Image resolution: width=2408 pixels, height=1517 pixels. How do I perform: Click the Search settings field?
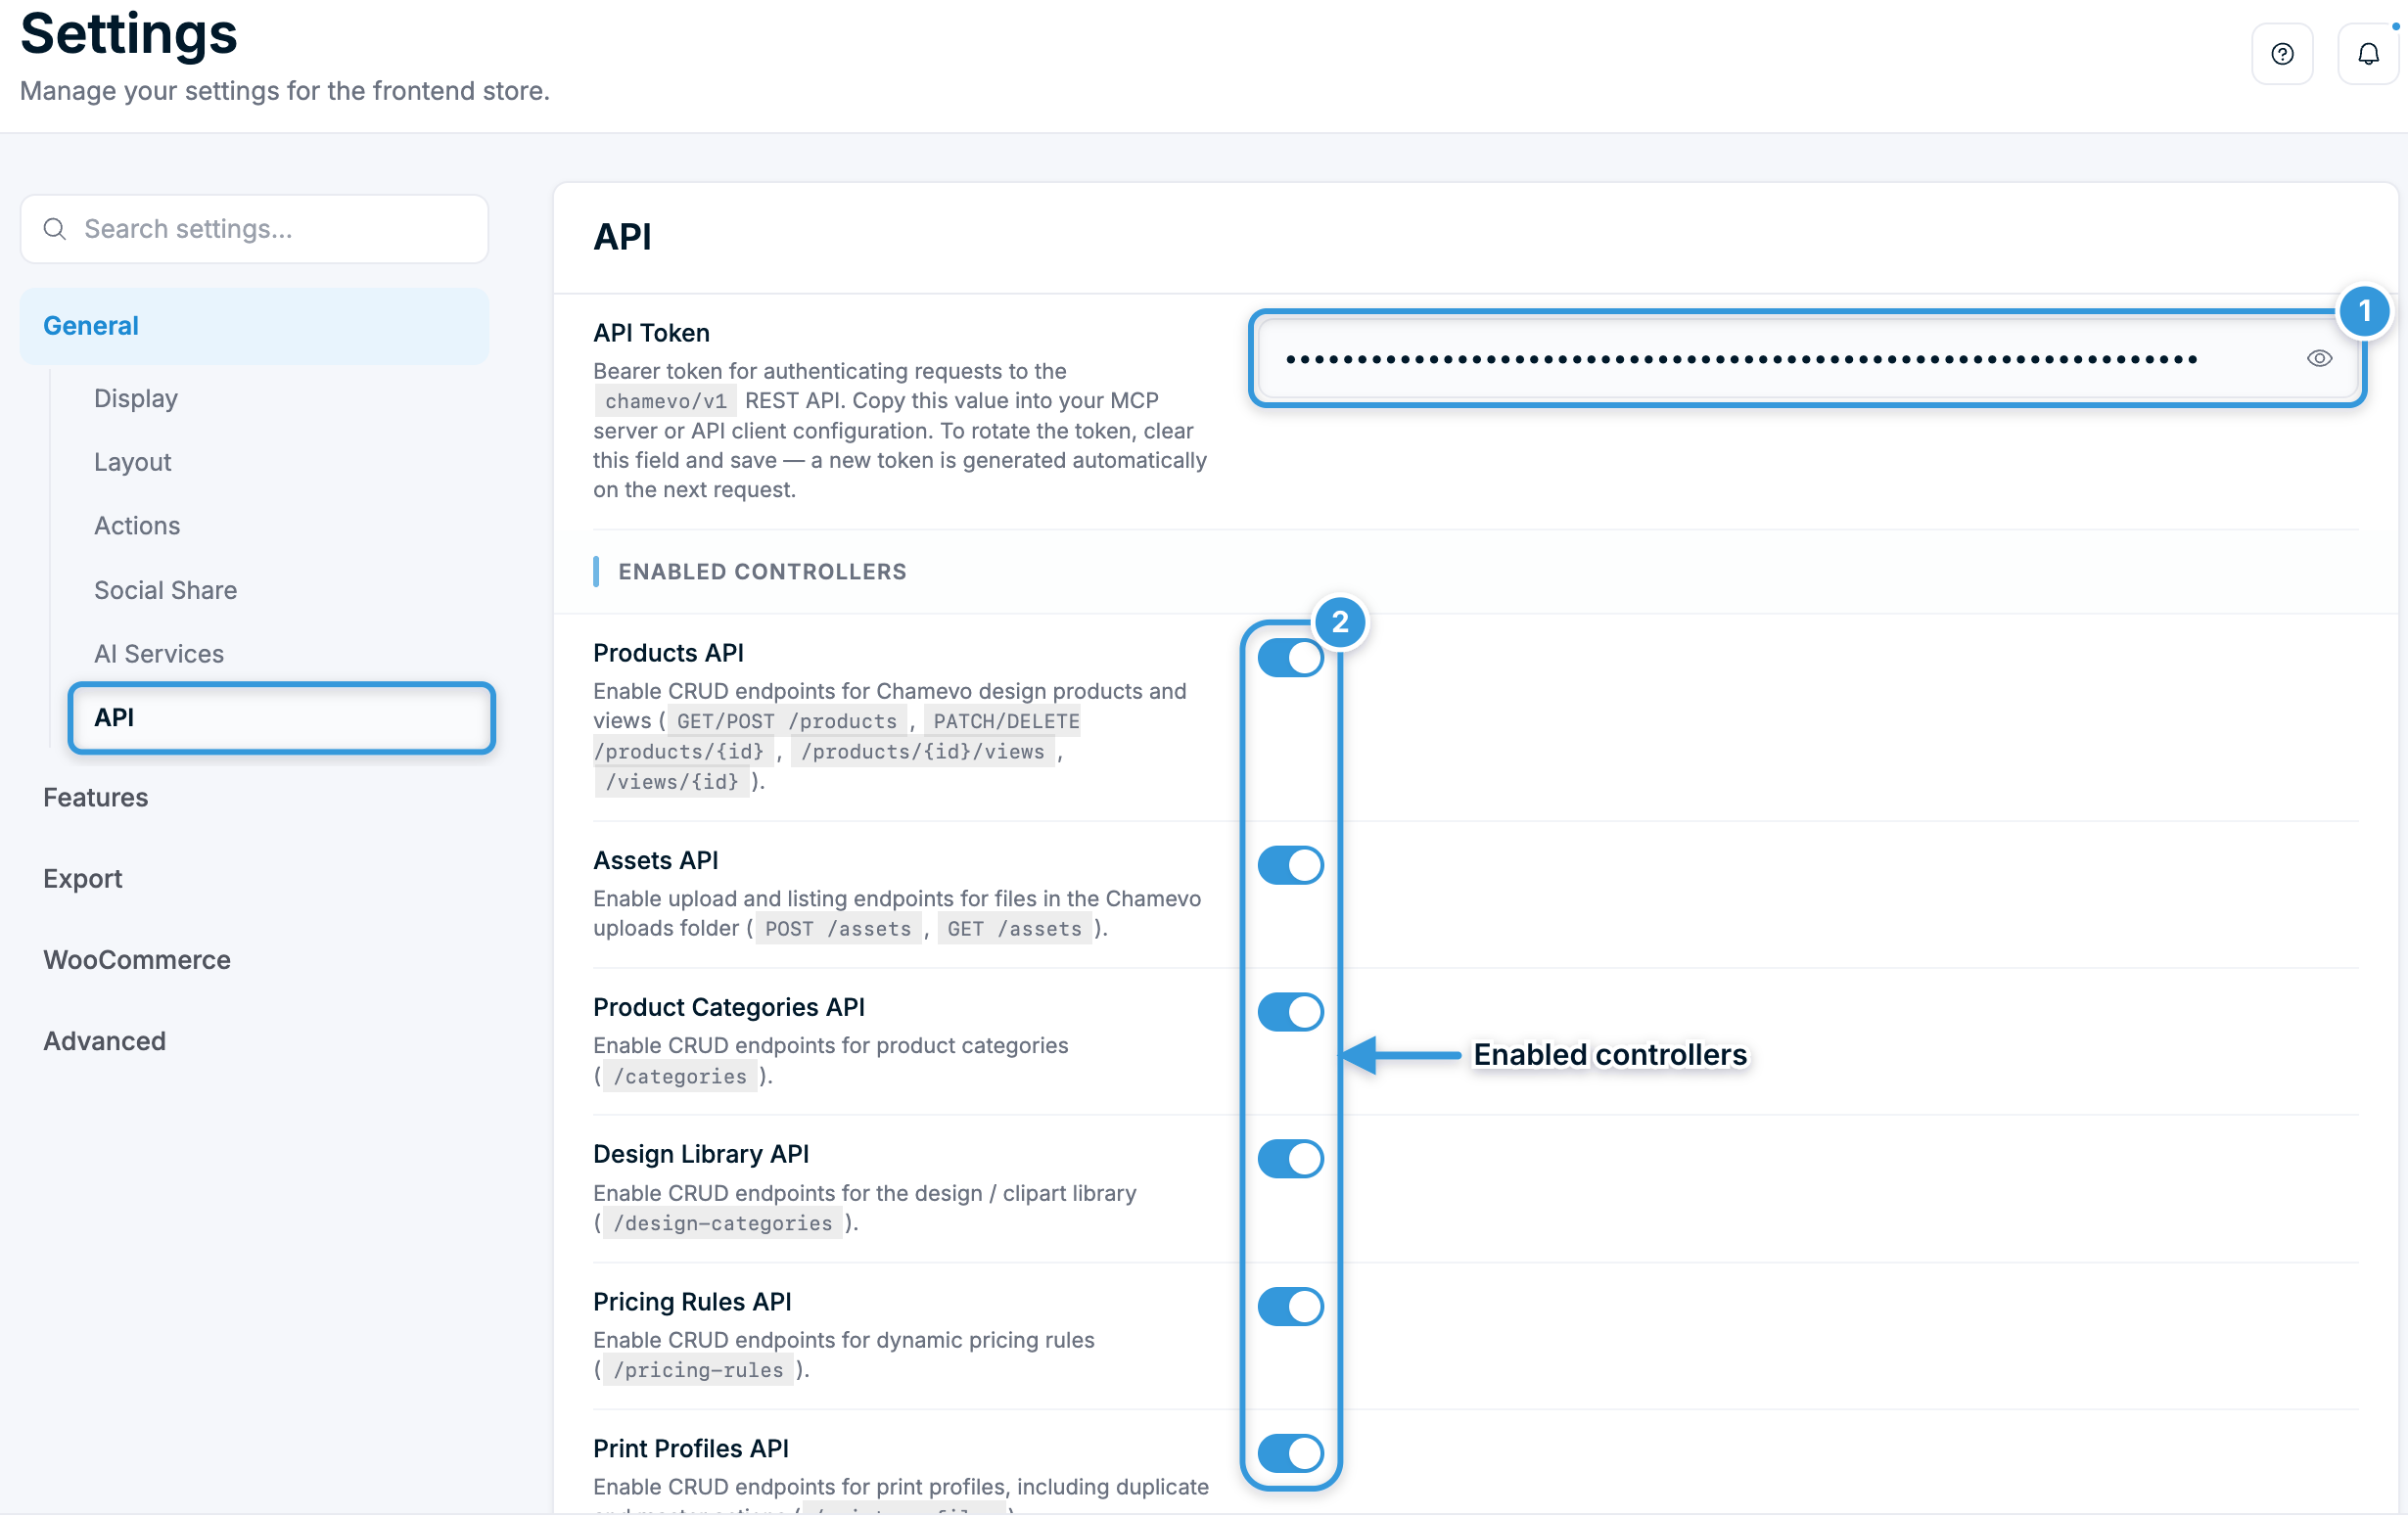(254, 229)
